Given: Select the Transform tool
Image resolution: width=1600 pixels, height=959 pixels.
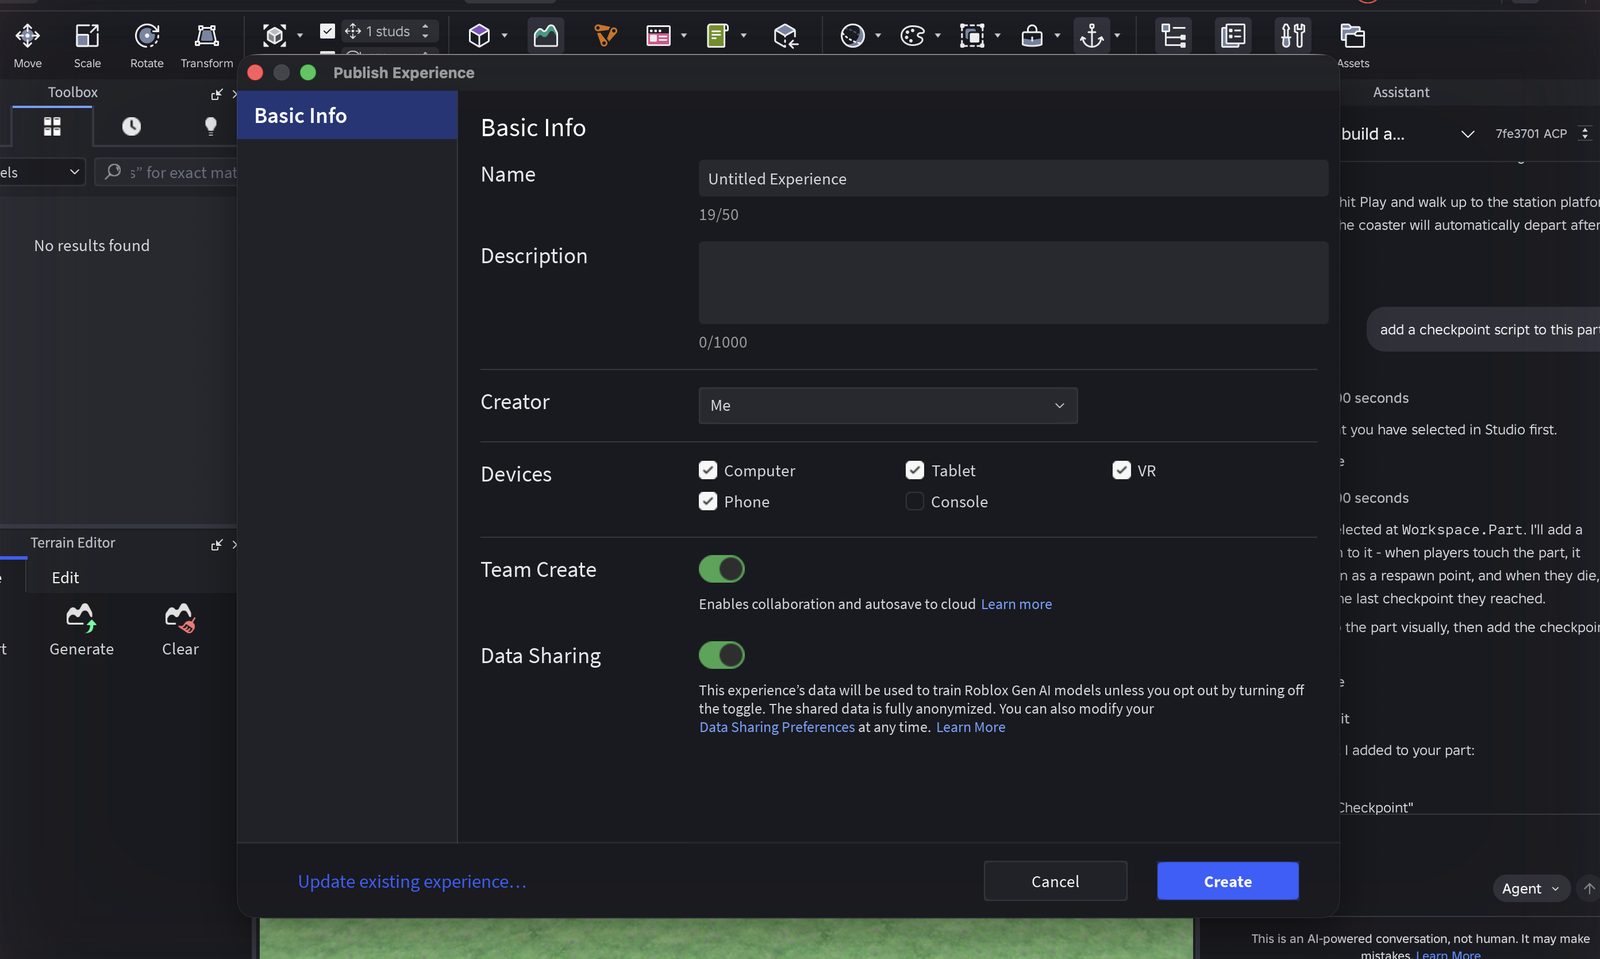Looking at the screenshot, I should (x=207, y=45).
